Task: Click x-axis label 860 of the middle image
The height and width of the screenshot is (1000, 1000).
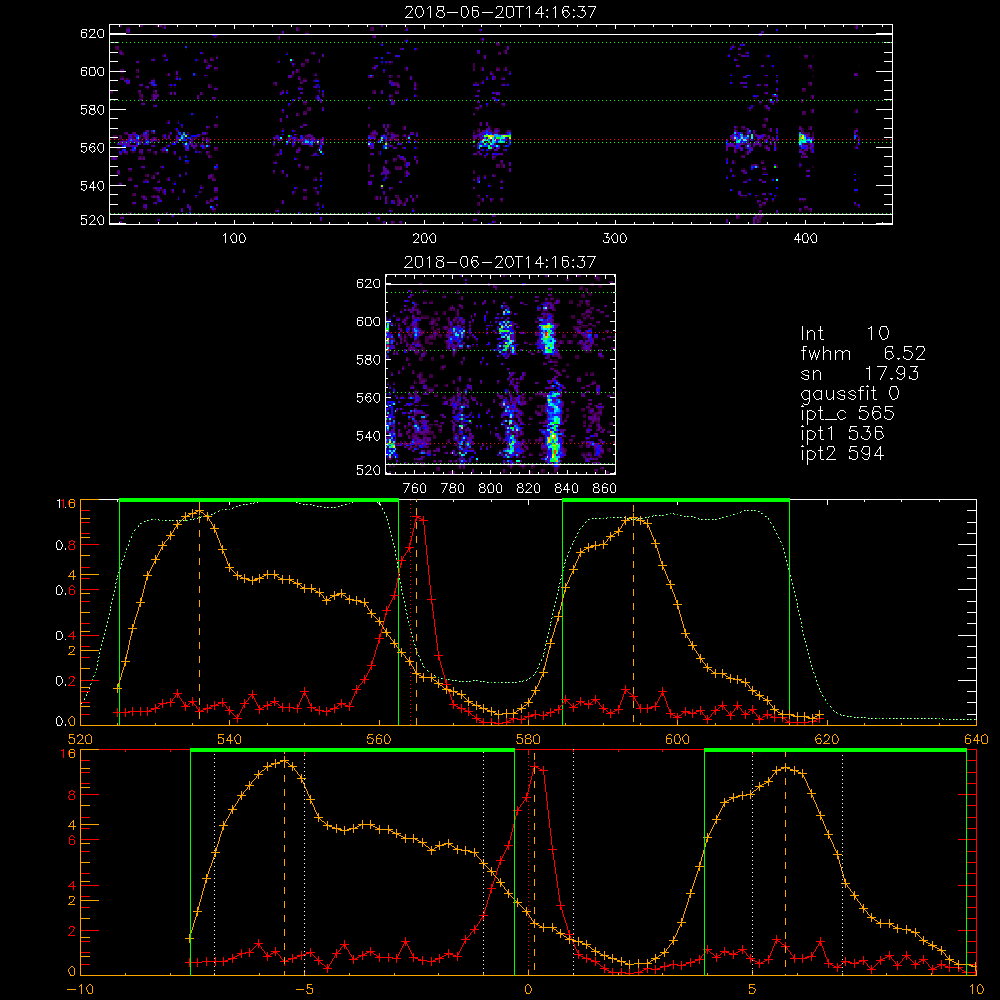Action: point(605,489)
